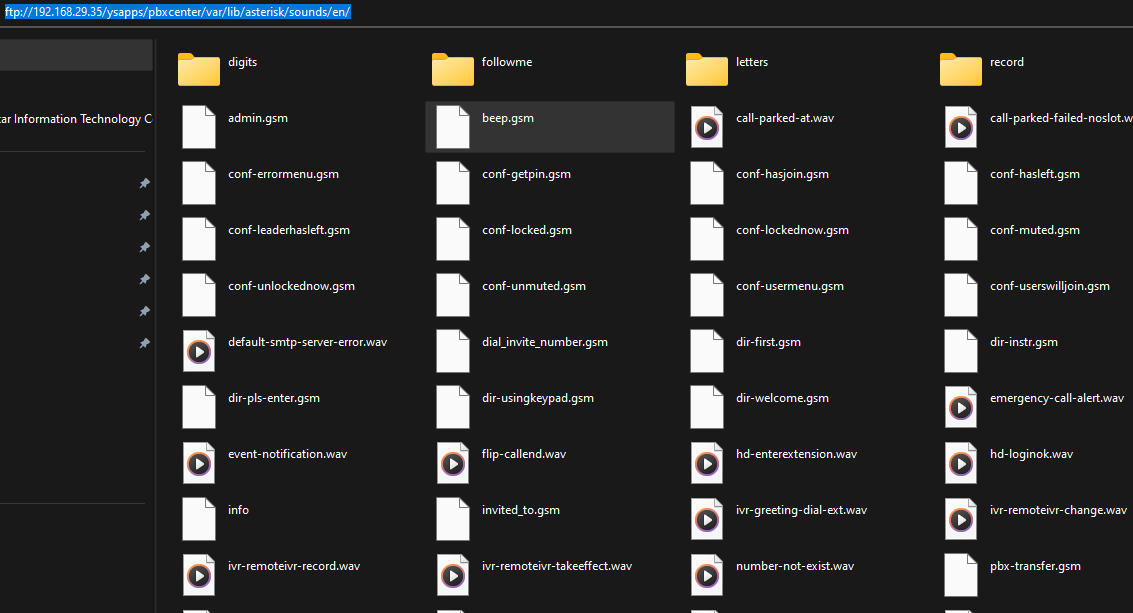Select event-notification.wav audio icon
Screen dimensions: 1133x613
tap(199, 463)
